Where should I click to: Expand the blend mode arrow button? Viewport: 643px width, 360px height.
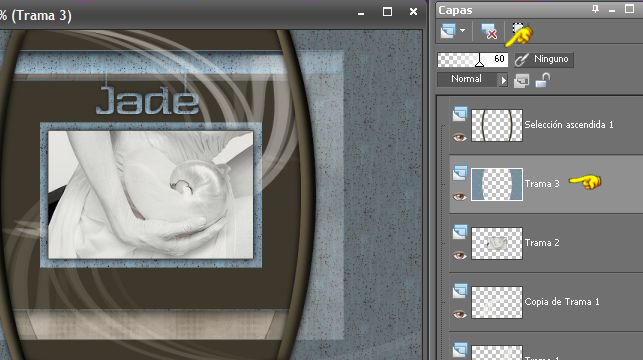[502, 80]
